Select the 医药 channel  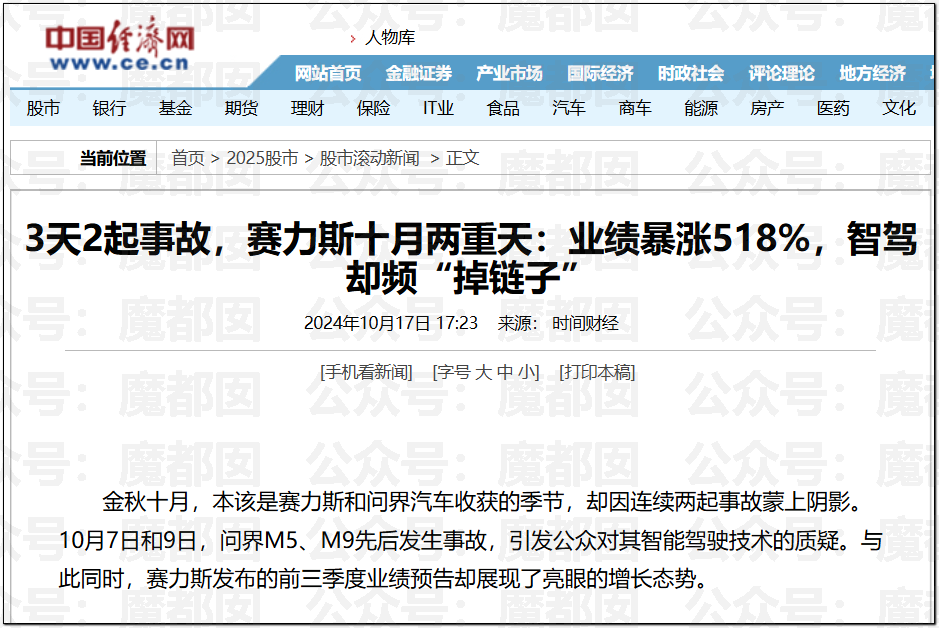pos(833,108)
